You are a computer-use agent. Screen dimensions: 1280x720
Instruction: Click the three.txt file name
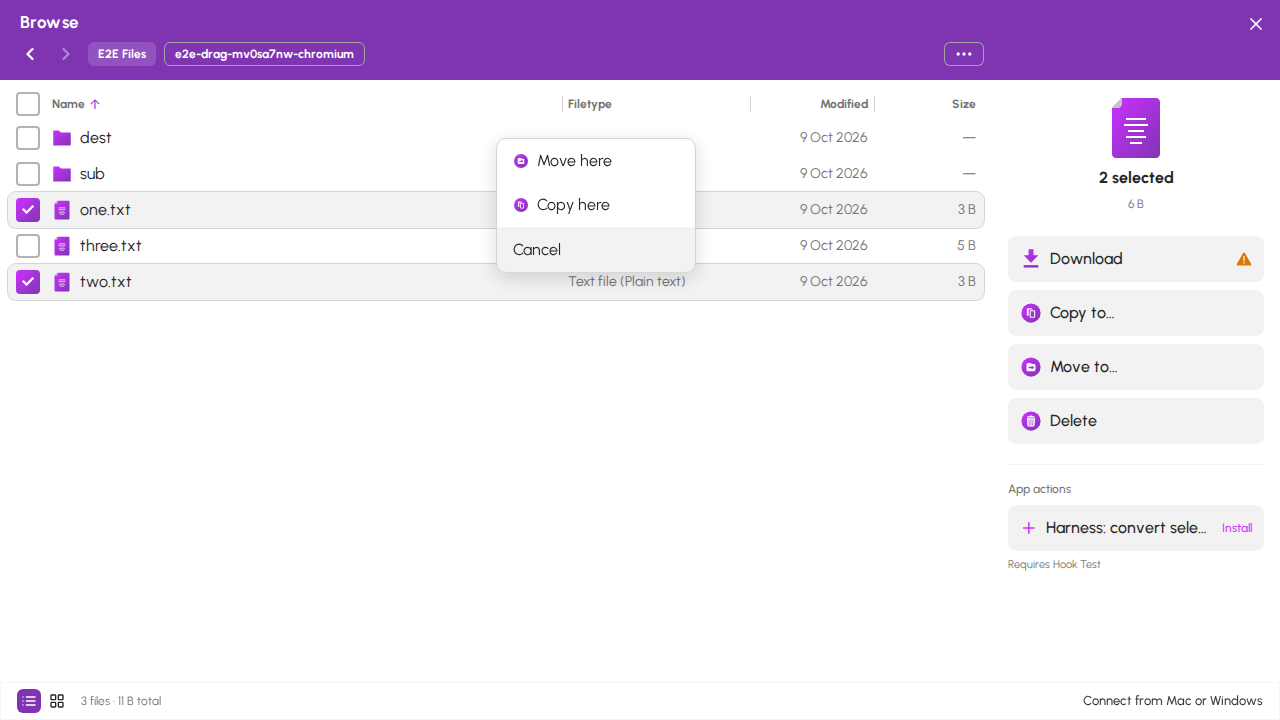coord(111,246)
